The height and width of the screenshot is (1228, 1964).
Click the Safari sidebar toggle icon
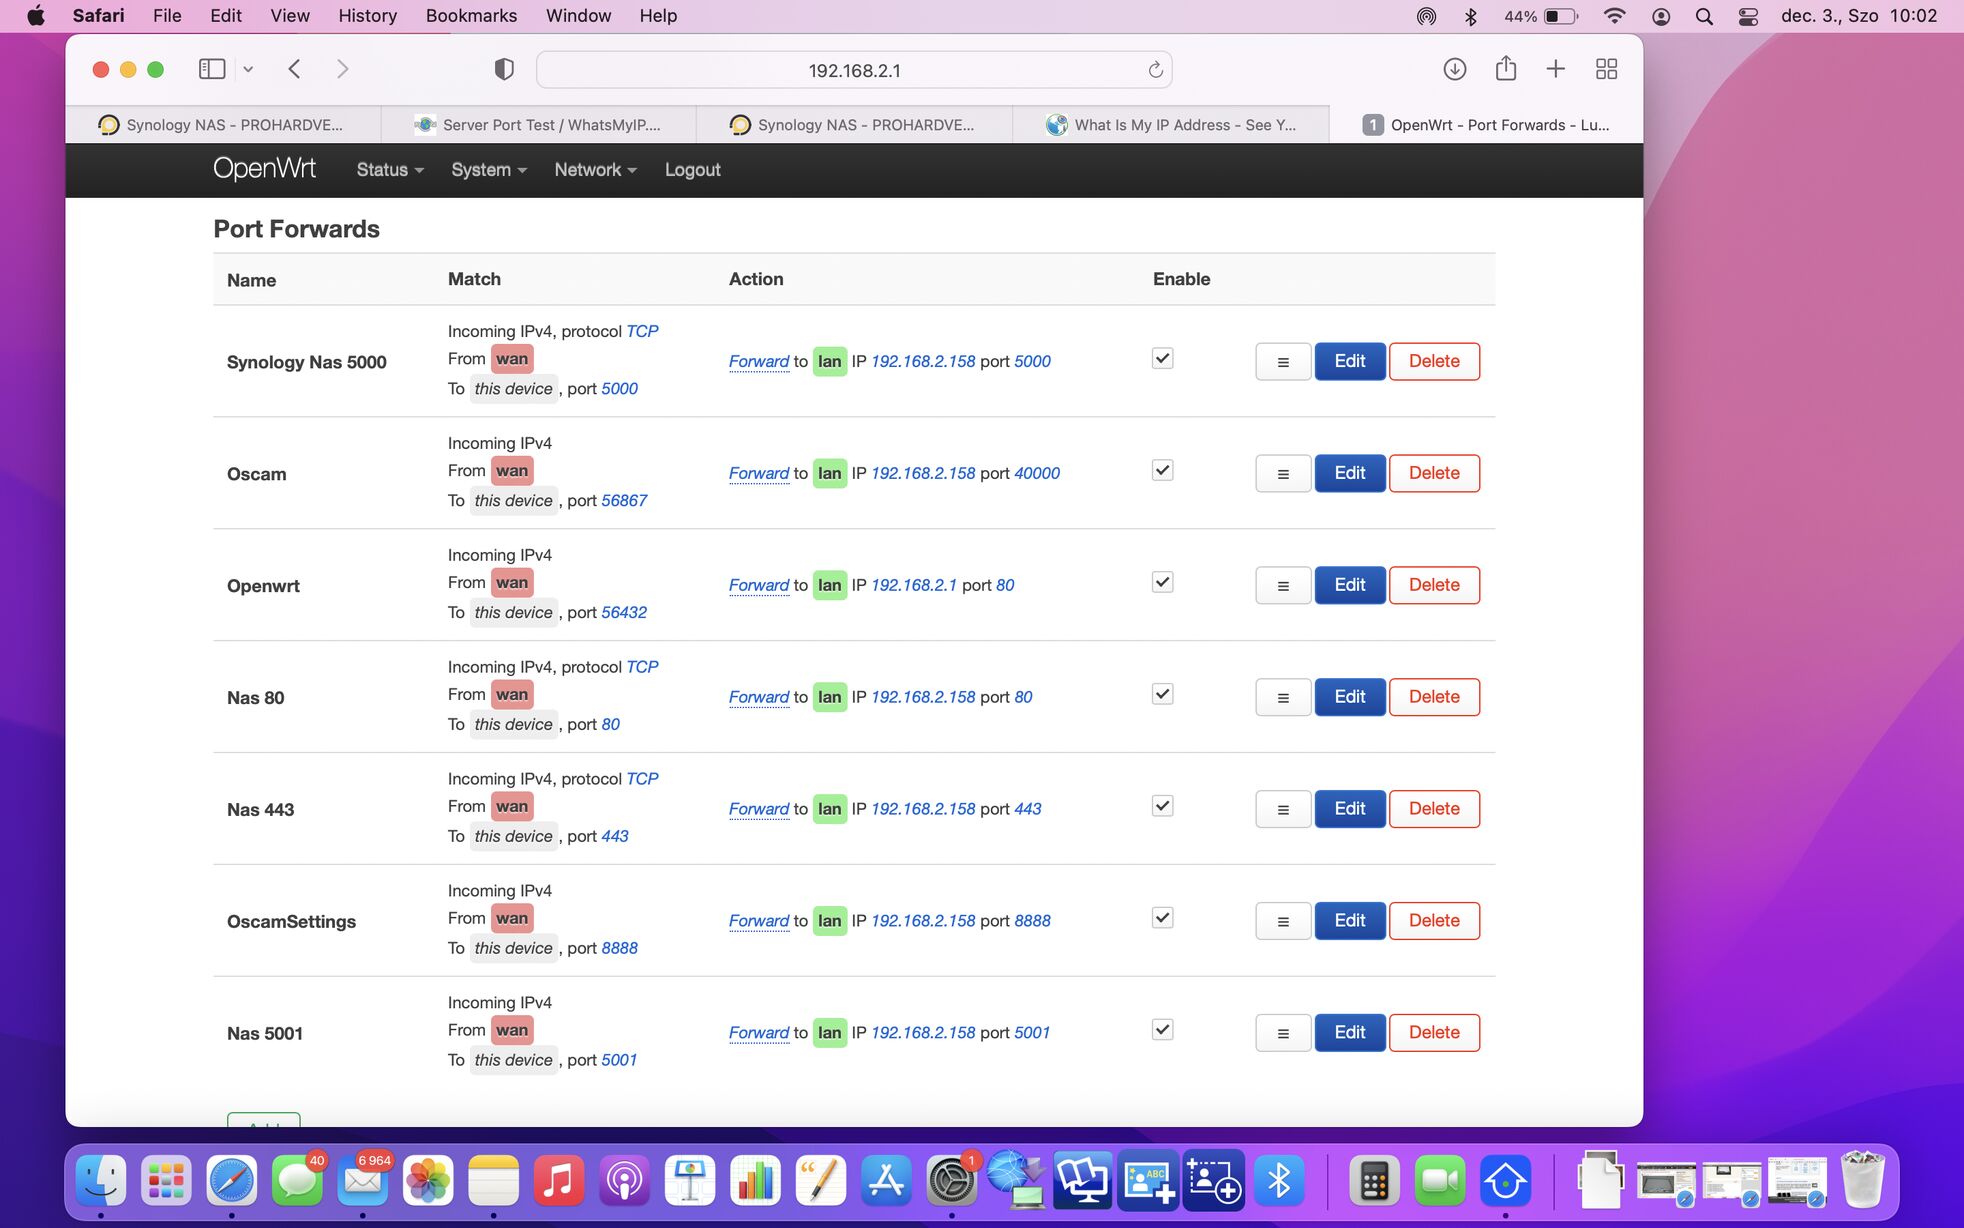coord(212,69)
